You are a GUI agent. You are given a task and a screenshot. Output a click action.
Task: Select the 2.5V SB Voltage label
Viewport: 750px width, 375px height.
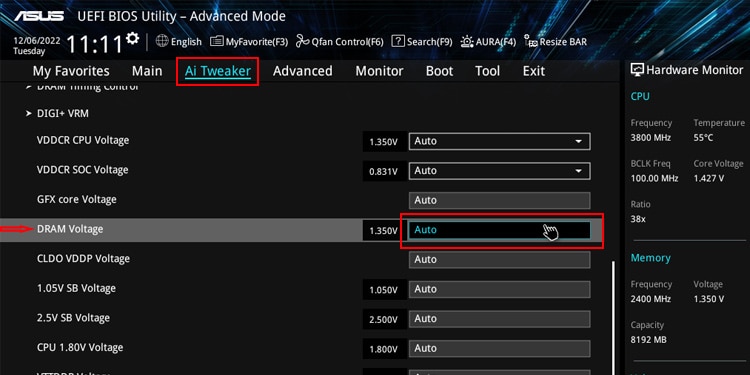(73, 318)
